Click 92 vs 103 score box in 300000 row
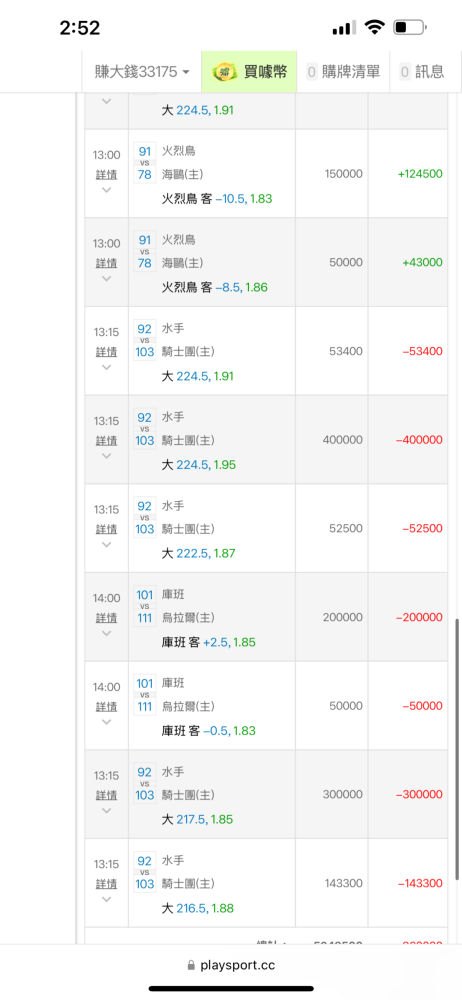Image resolution: width=462 pixels, height=1000 pixels. pyautogui.click(x=145, y=783)
